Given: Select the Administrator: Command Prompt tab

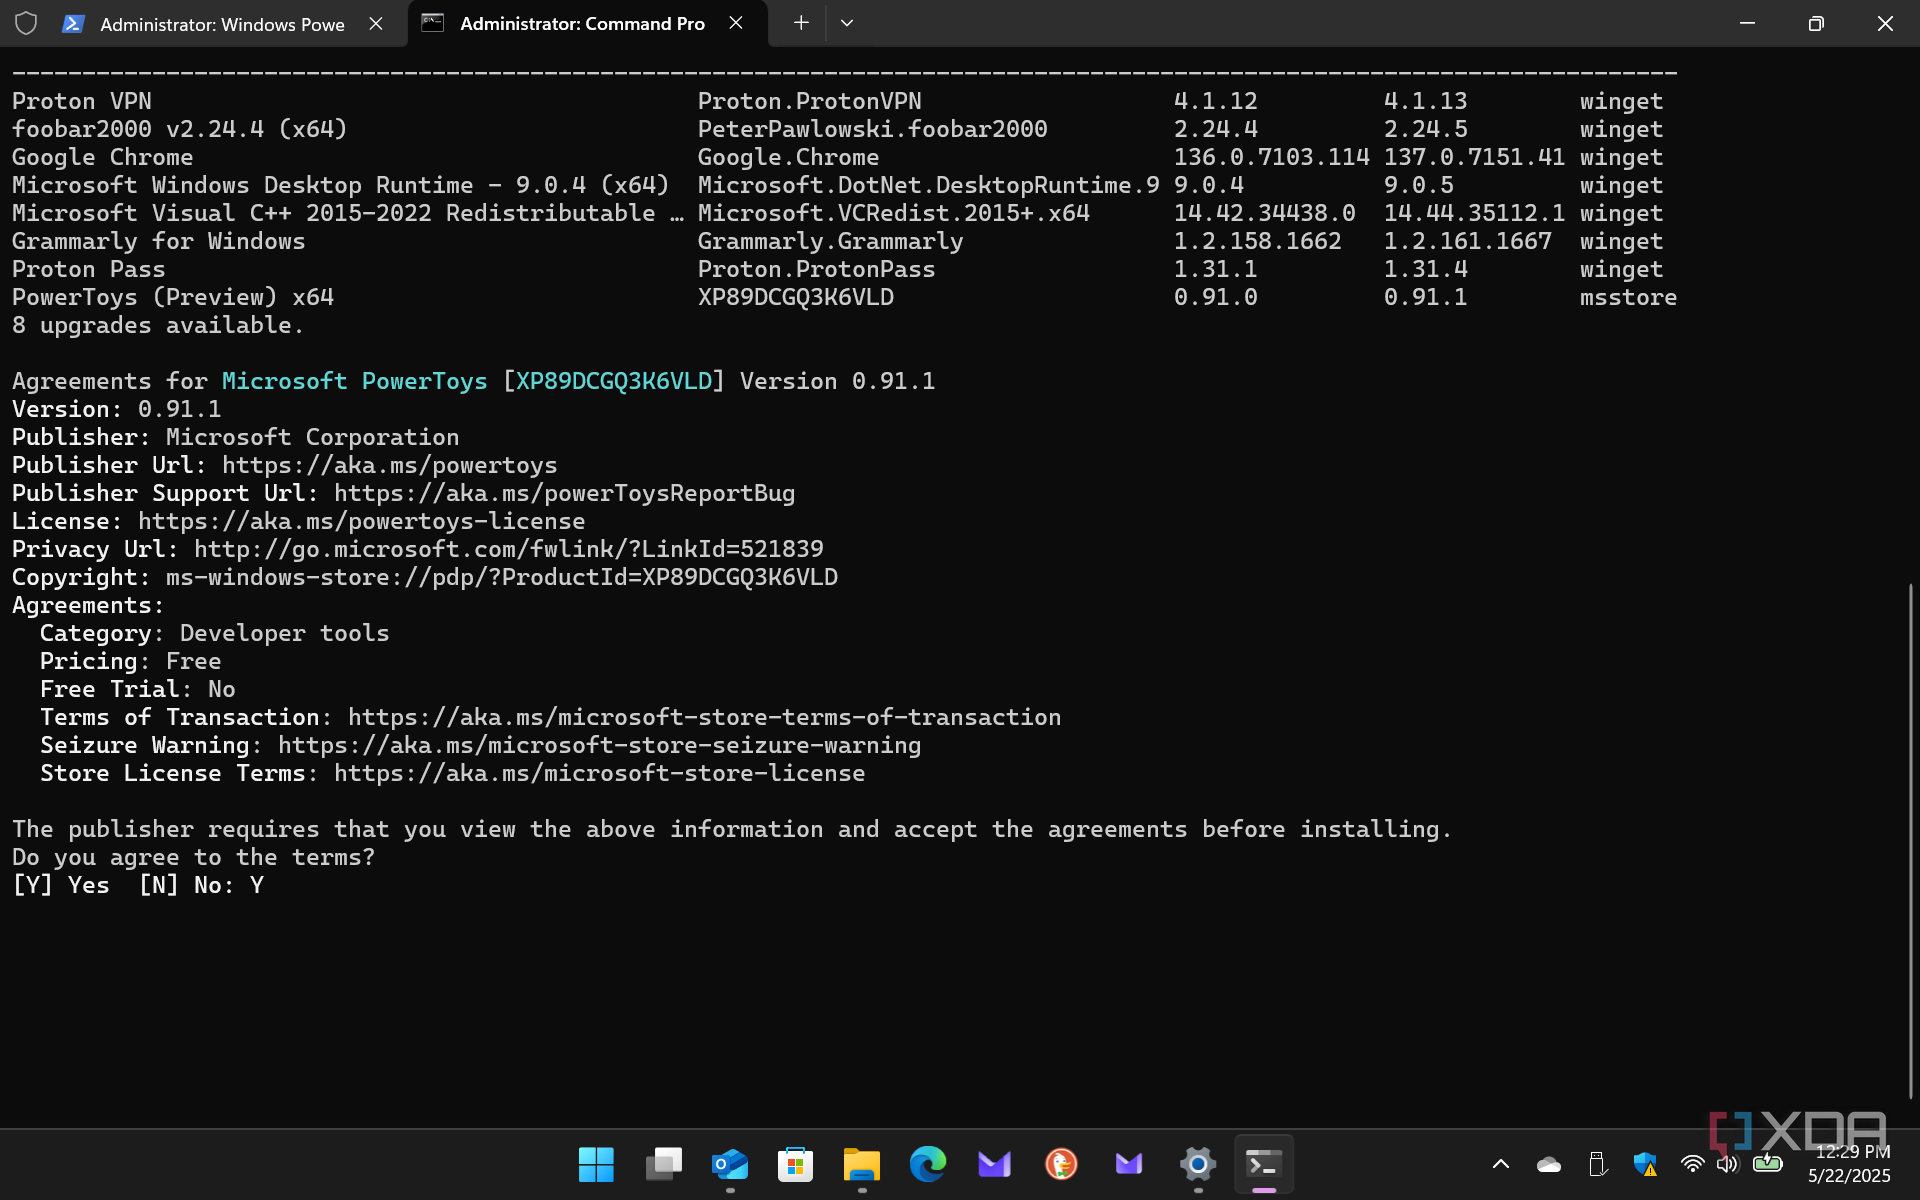Looking at the screenshot, I should 580,24.
